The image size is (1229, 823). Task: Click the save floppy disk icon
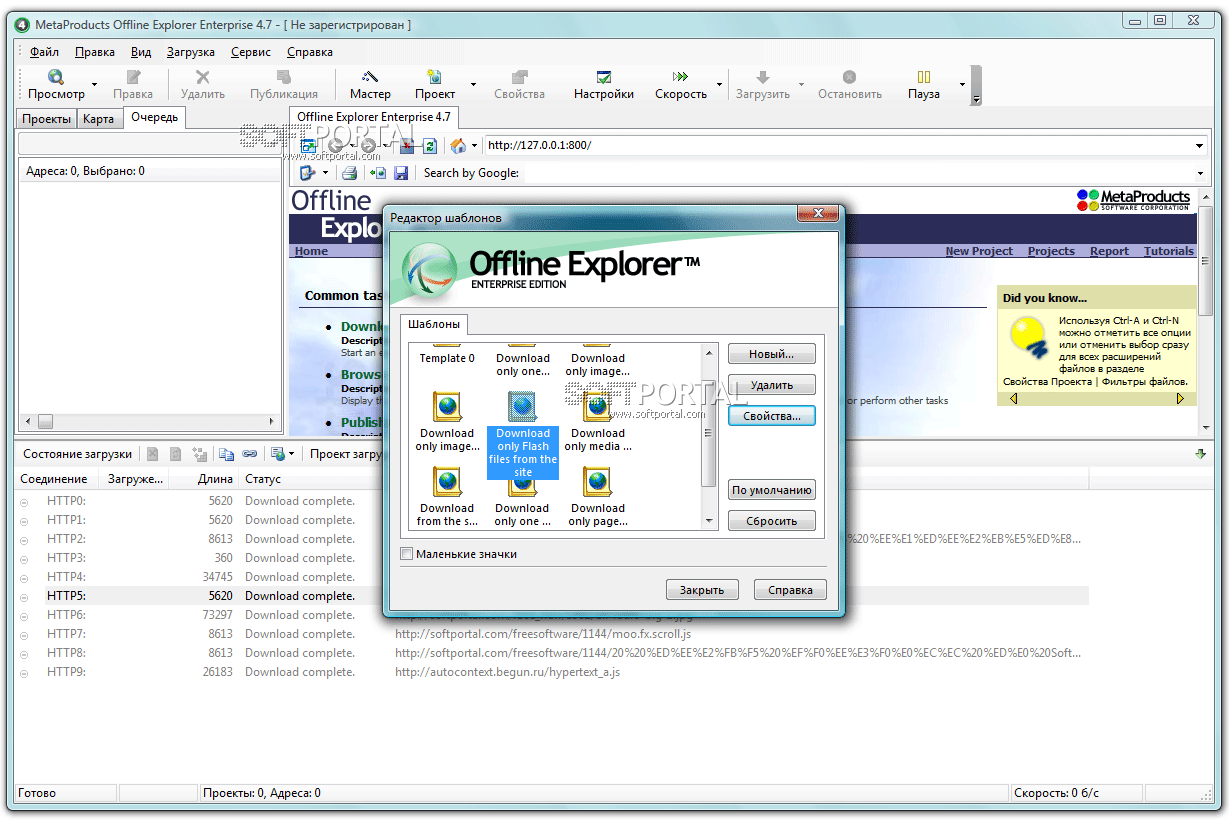tap(401, 173)
